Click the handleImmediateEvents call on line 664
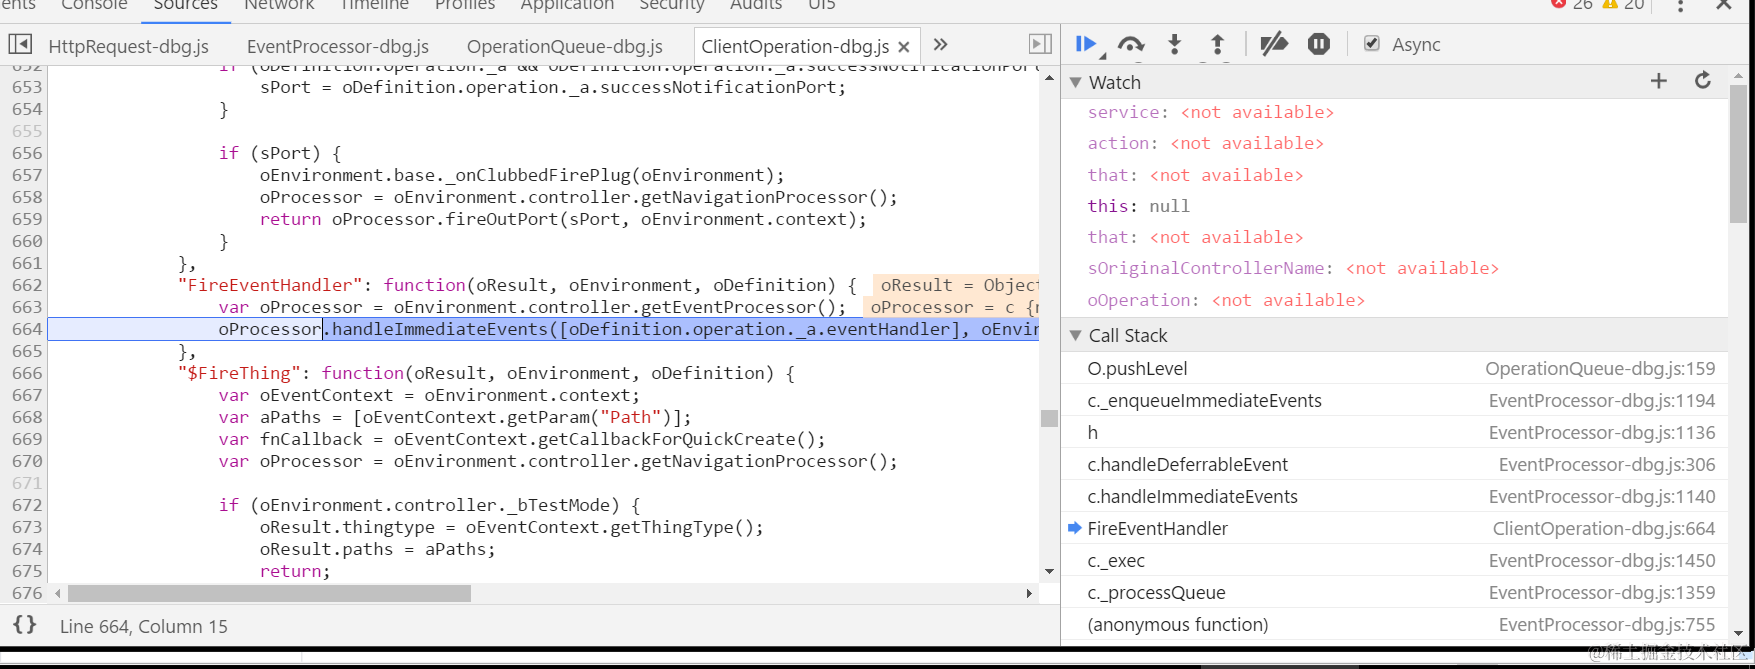Image resolution: width=1755 pixels, height=669 pixels. click(x=440, y=329)
